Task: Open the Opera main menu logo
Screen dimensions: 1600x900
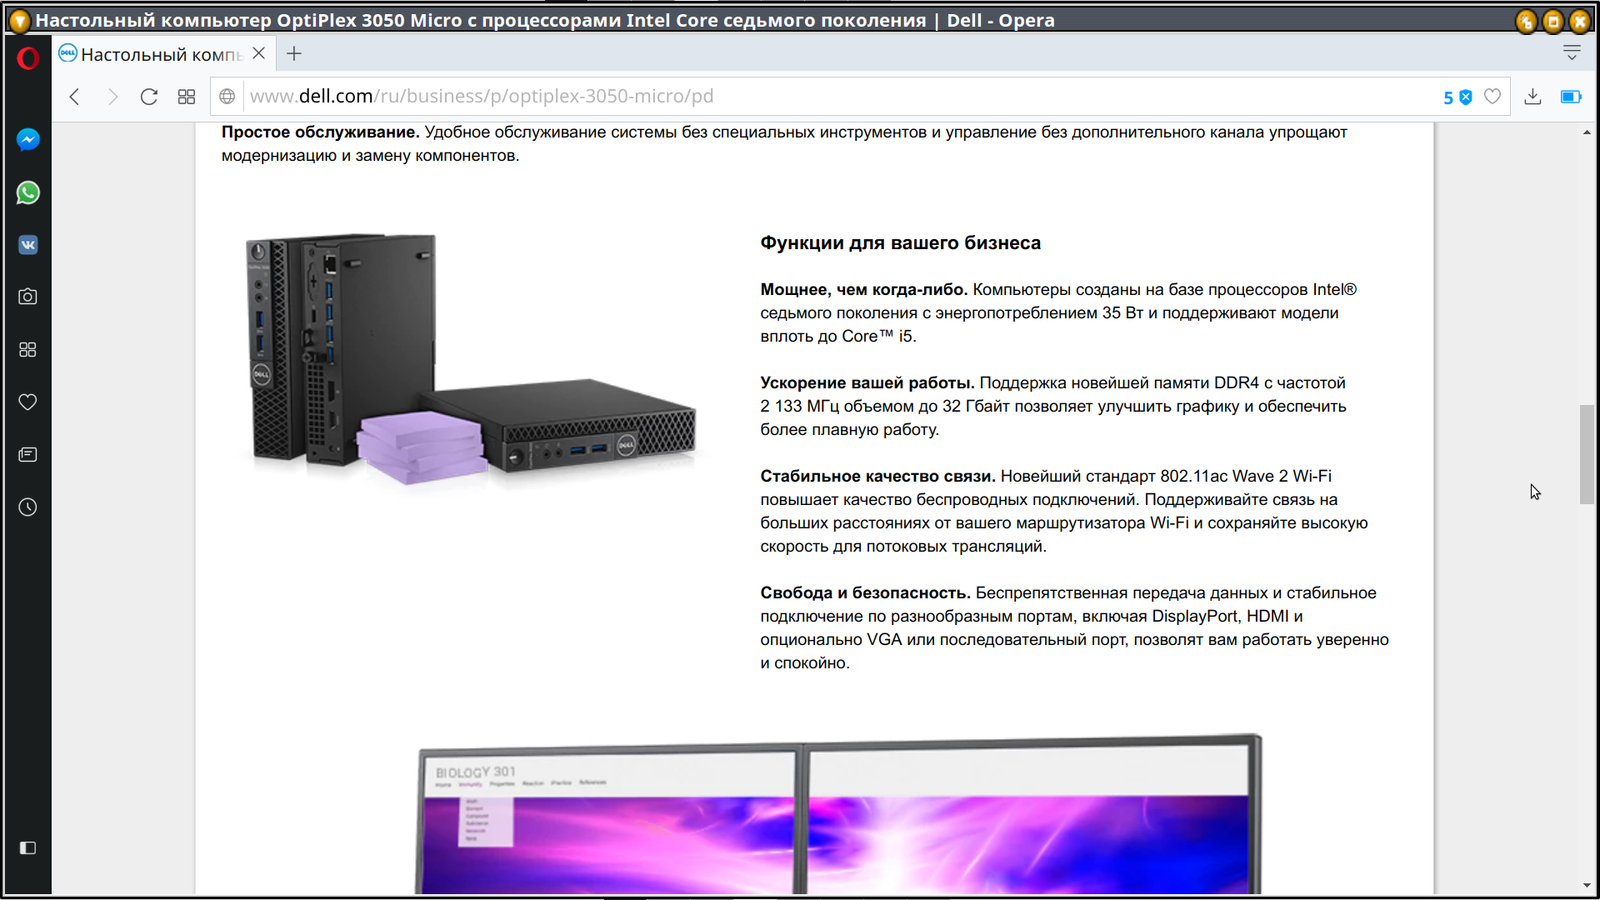Action: tap(28, 58)
